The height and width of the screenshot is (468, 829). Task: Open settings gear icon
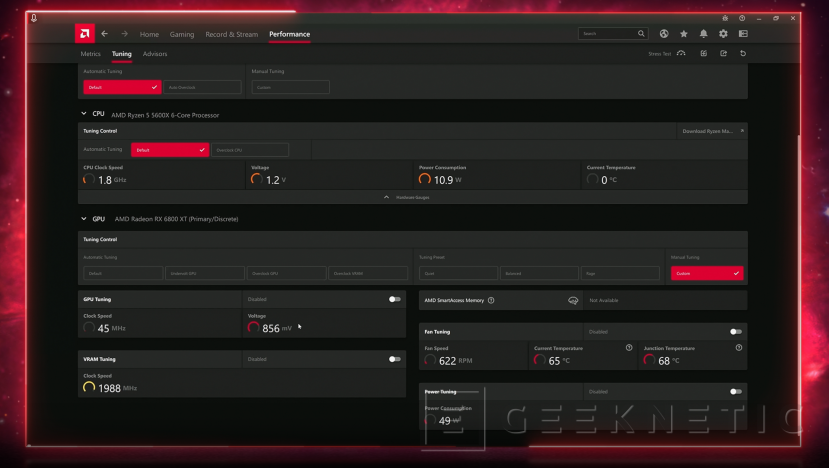(x=723, y=34)
